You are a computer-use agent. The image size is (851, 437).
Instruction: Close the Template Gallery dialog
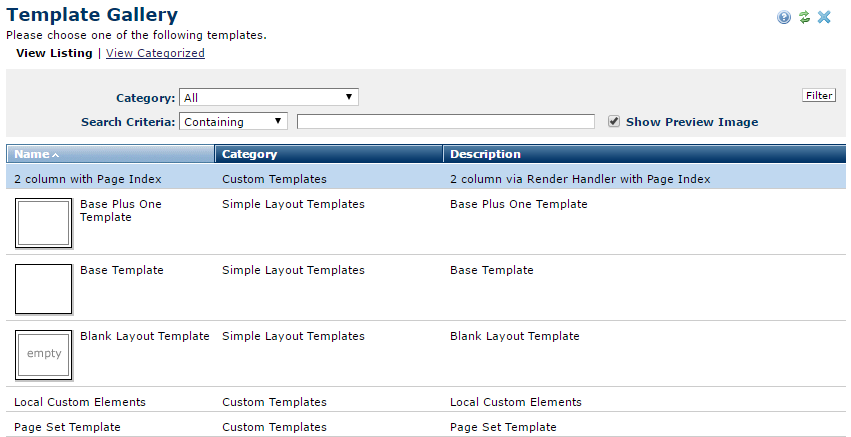(824, 17)
